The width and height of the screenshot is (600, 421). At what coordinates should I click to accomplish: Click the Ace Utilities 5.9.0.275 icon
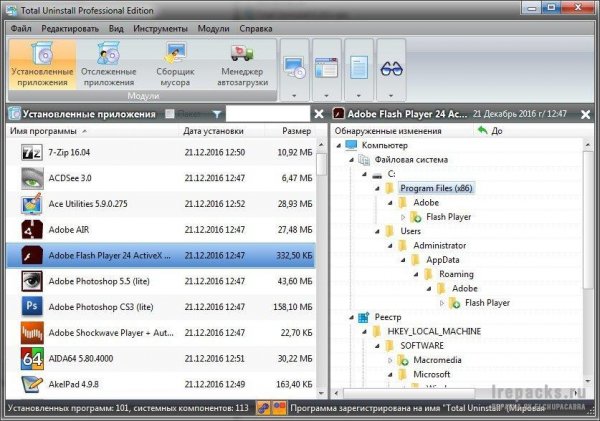coord(32,204)
